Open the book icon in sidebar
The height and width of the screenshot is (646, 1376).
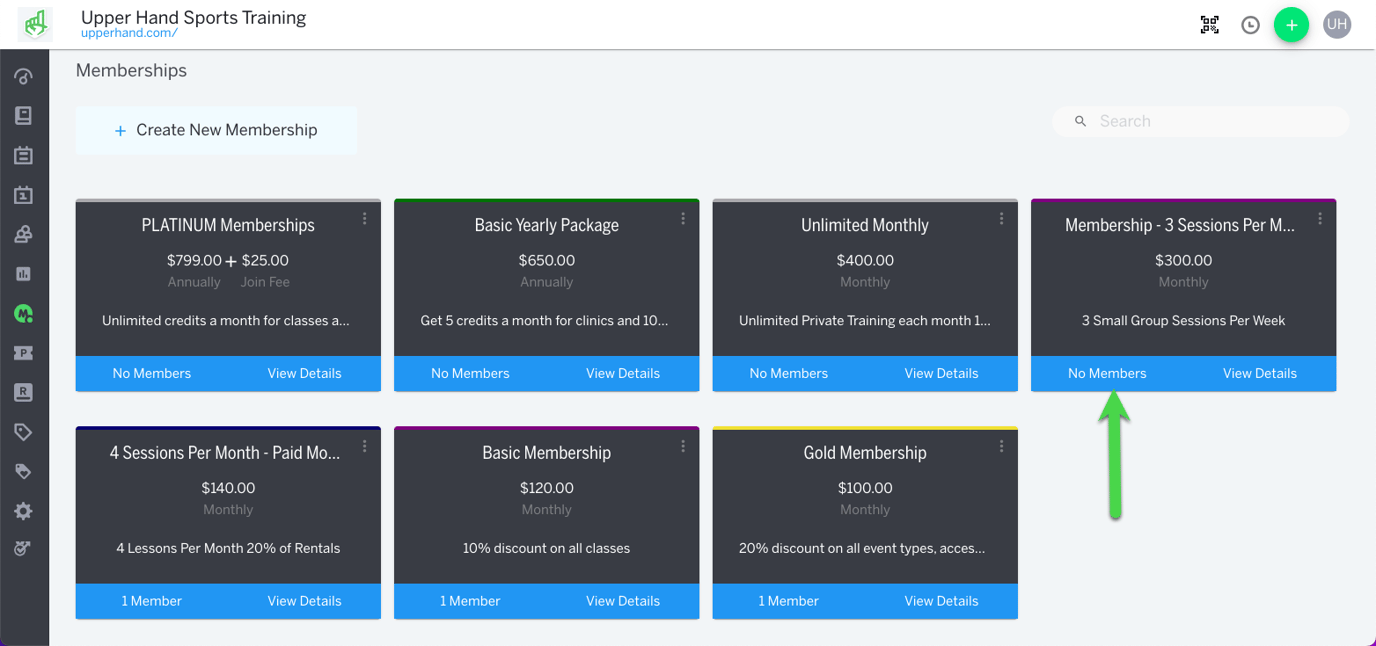point(23,116)
